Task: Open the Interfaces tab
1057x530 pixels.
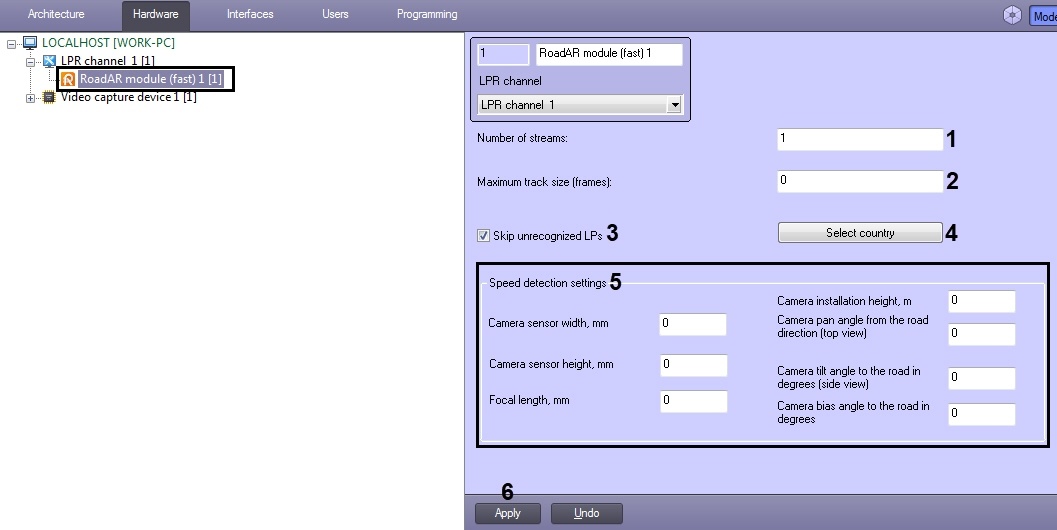Action: pyautogui.click(x=250, y=14)
